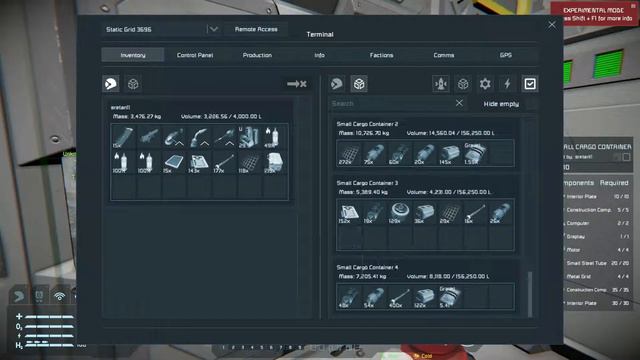Click the Small Cargo Container 3 title

click(367, 183)
